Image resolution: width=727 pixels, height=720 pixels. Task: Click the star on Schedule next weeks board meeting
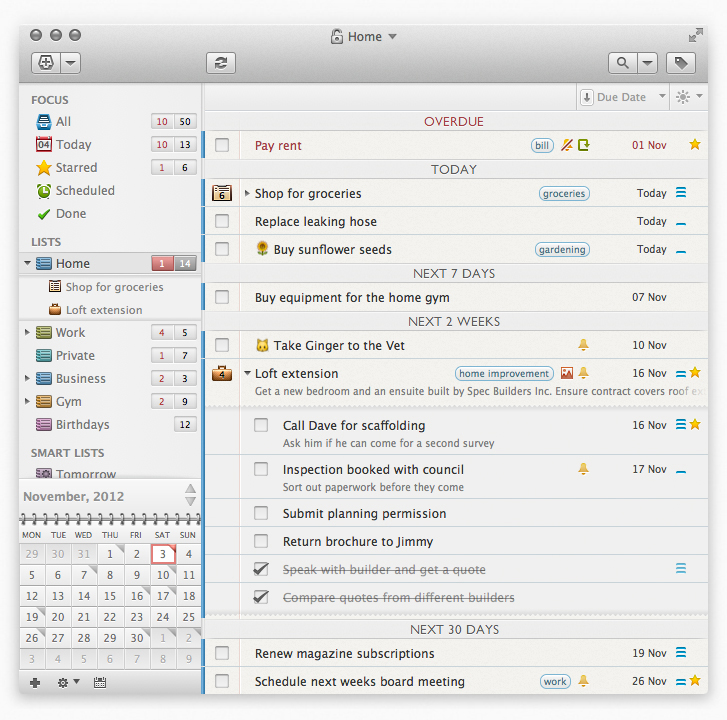tap(695, 681)
